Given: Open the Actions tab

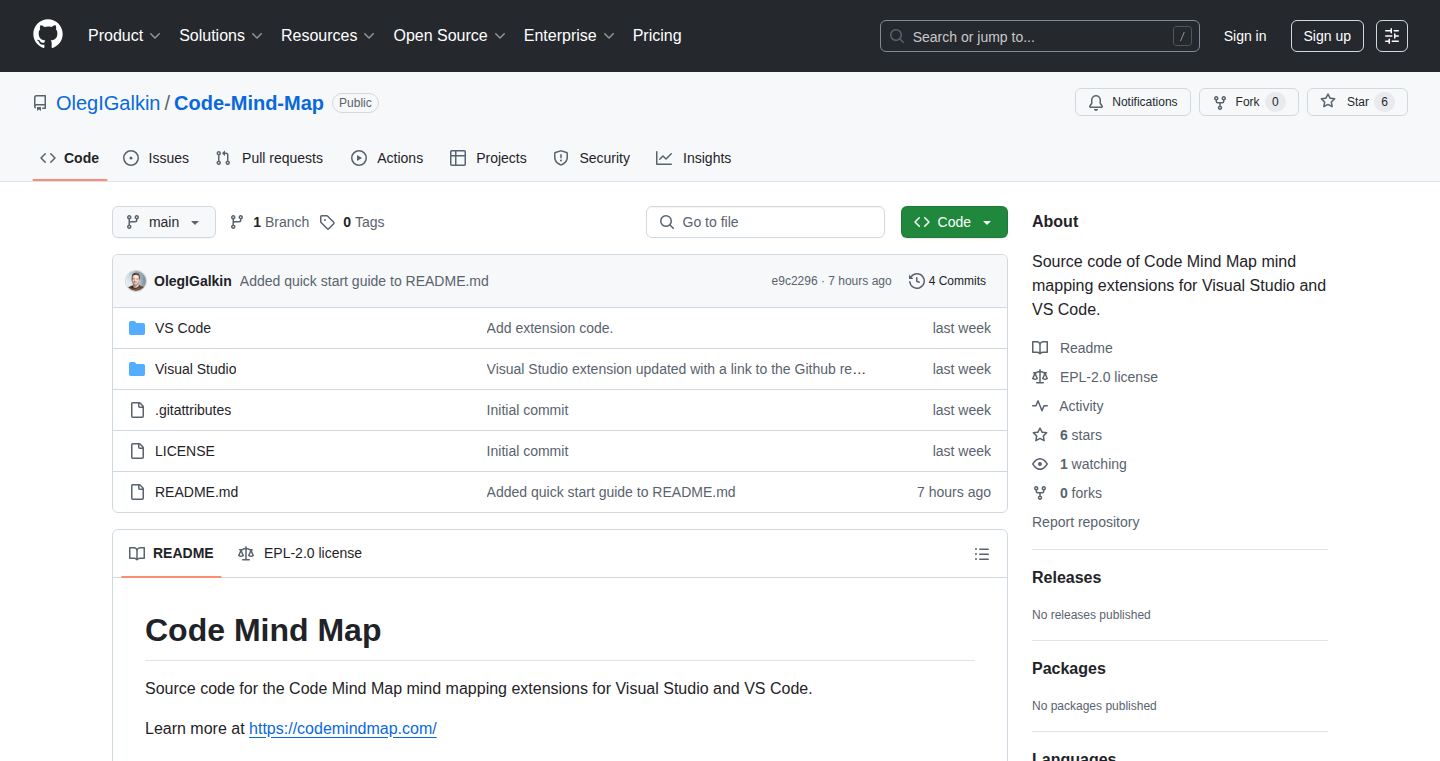Looking at the screenshot, I should tap(387, 158).
